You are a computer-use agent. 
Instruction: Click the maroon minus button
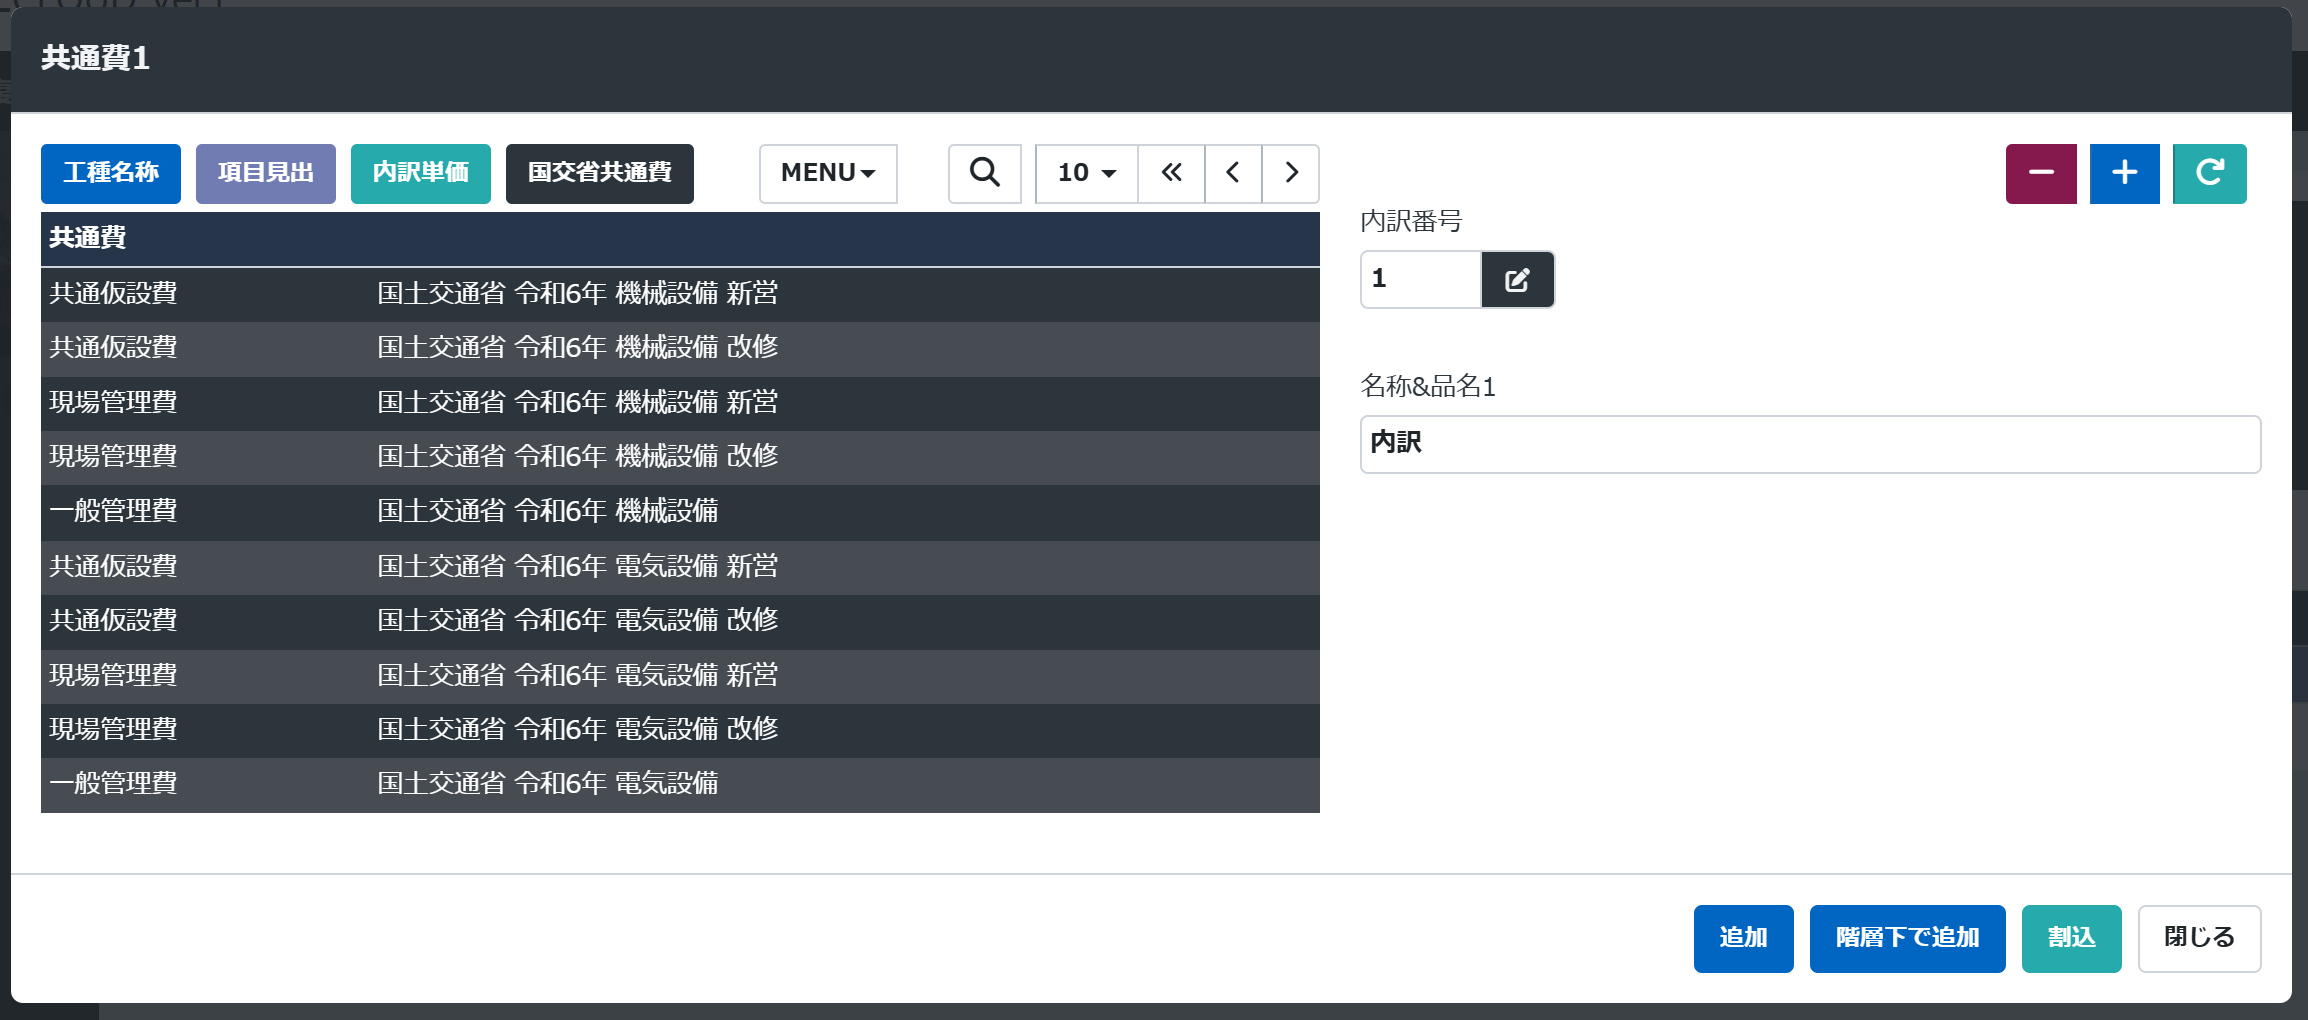click(x=2041, y=173)
